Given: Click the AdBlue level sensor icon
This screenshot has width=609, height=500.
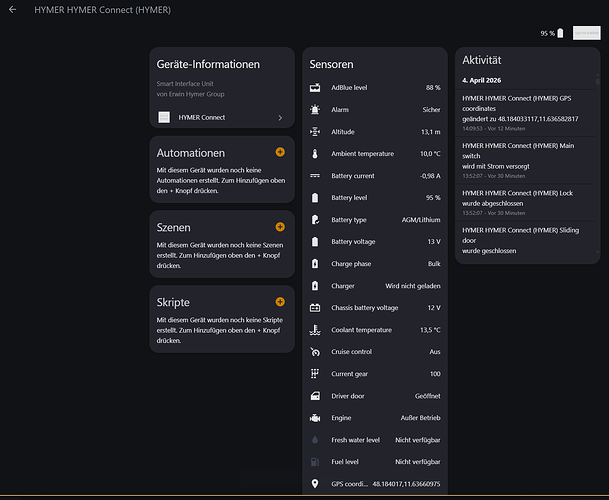Looking at the screenshot, I should point(315,88).
